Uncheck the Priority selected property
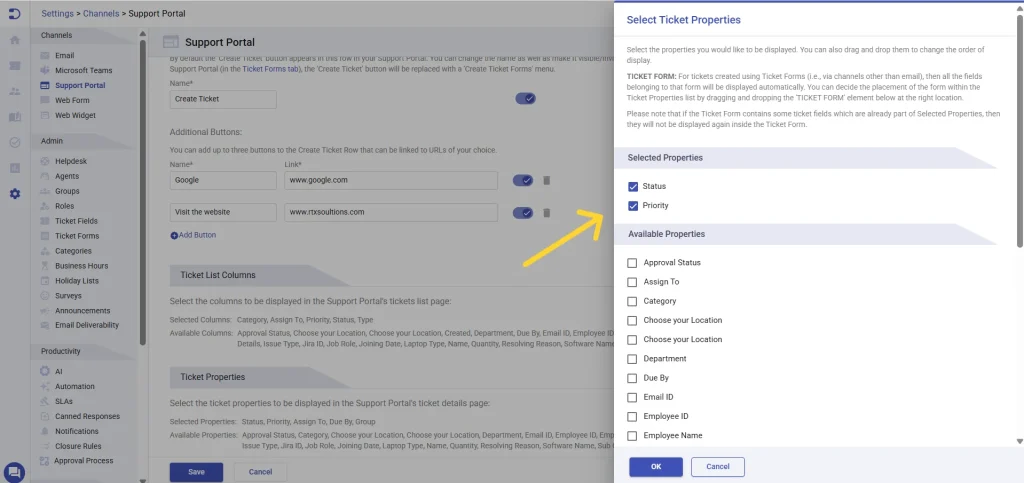1024x483 pixels. 633,206
